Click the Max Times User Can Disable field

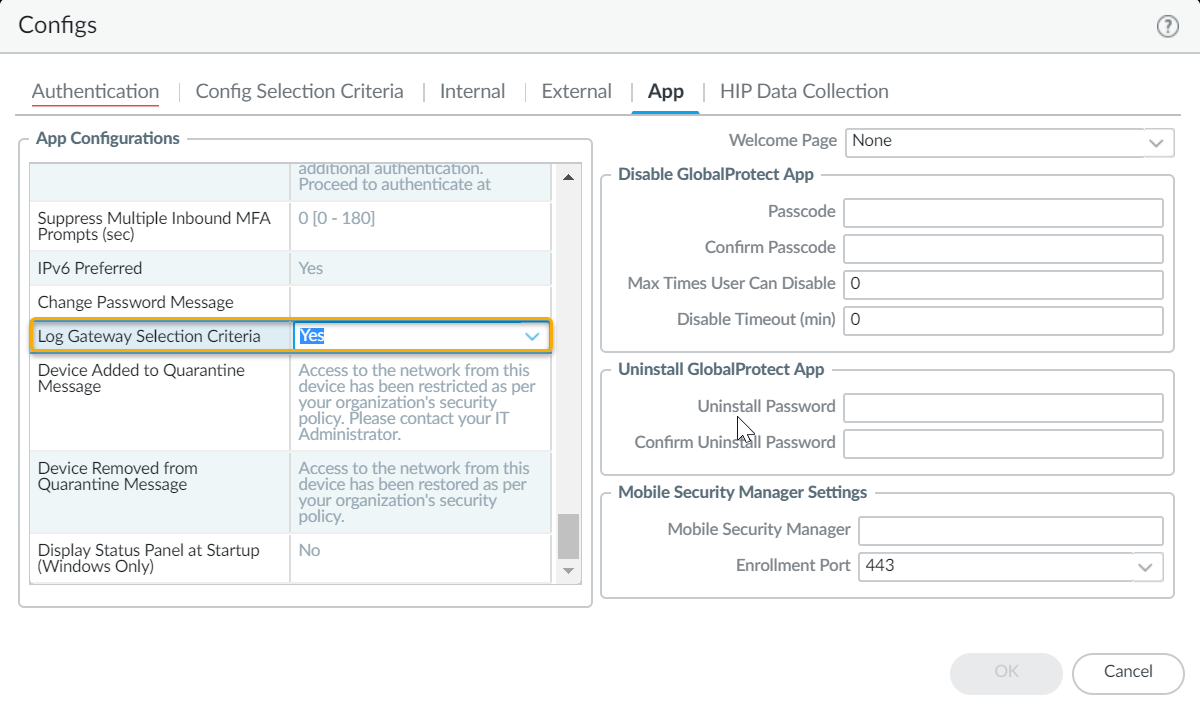pos(1003,284)
